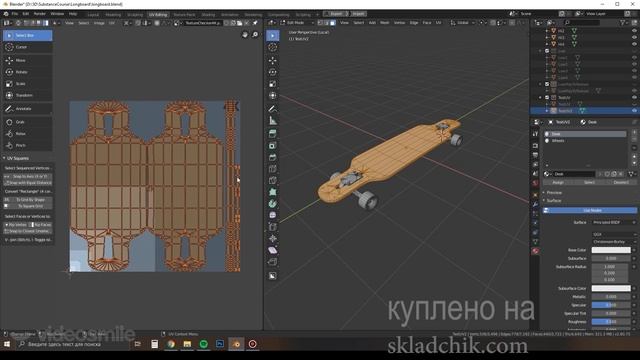Select the Transform tool in UV editor
The width and height of the screenshot is (640, 360).
[27, 95]
